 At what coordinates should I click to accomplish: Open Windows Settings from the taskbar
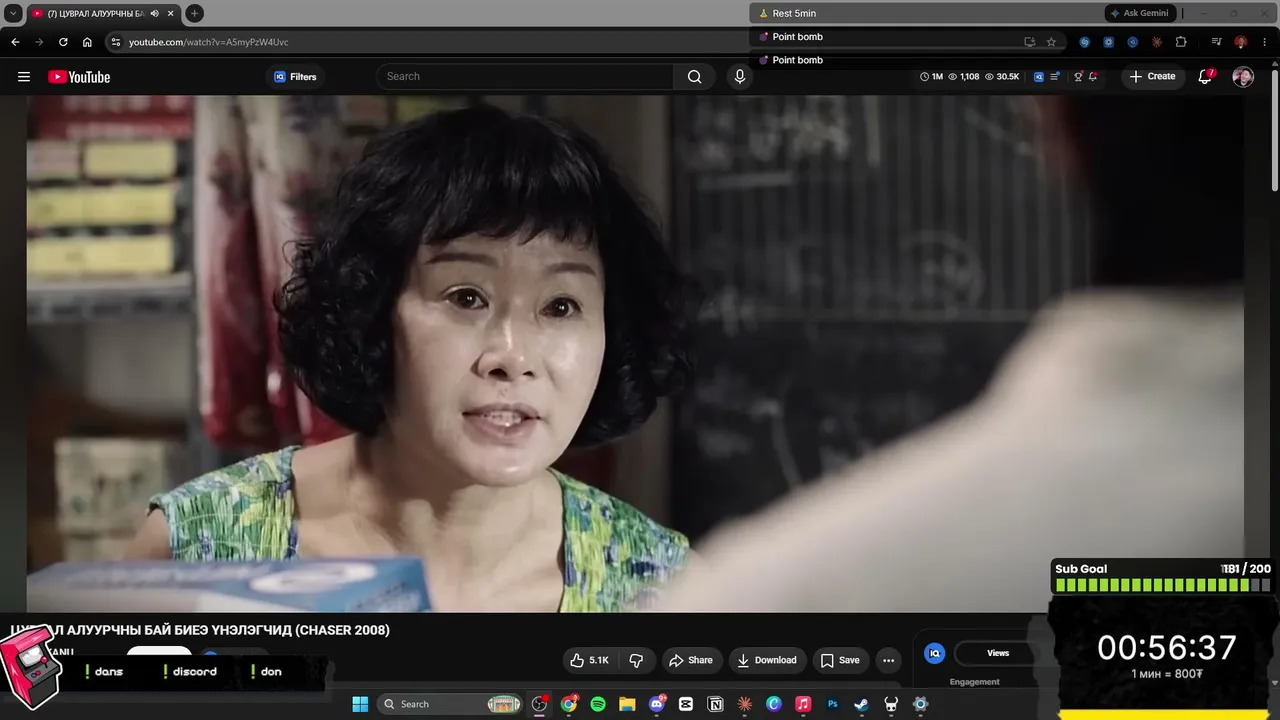[920, 704]
